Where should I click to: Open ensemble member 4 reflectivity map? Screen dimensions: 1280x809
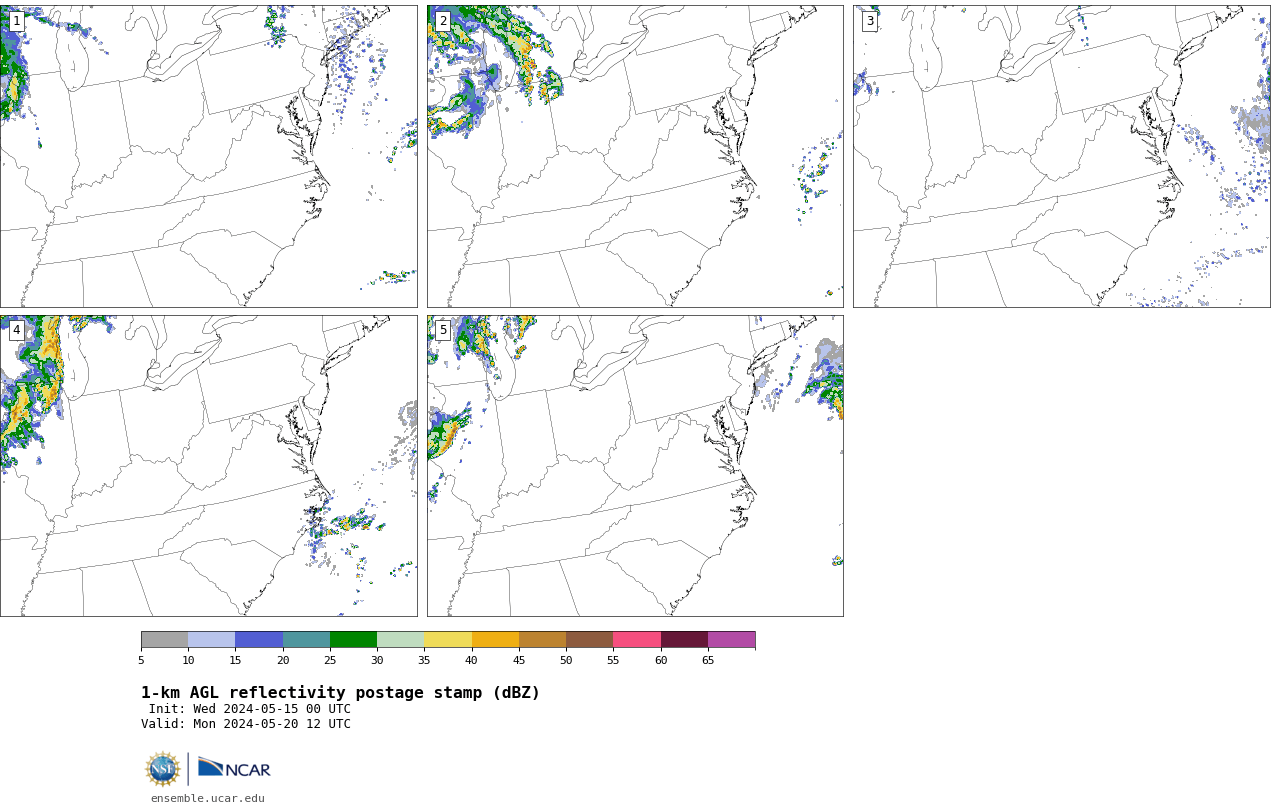(x=208, y=466)
